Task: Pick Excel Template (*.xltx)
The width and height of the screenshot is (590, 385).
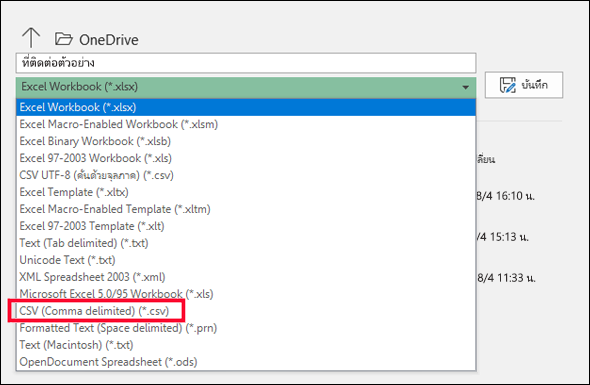Action: pyautogui.click(x=246, y=192)
